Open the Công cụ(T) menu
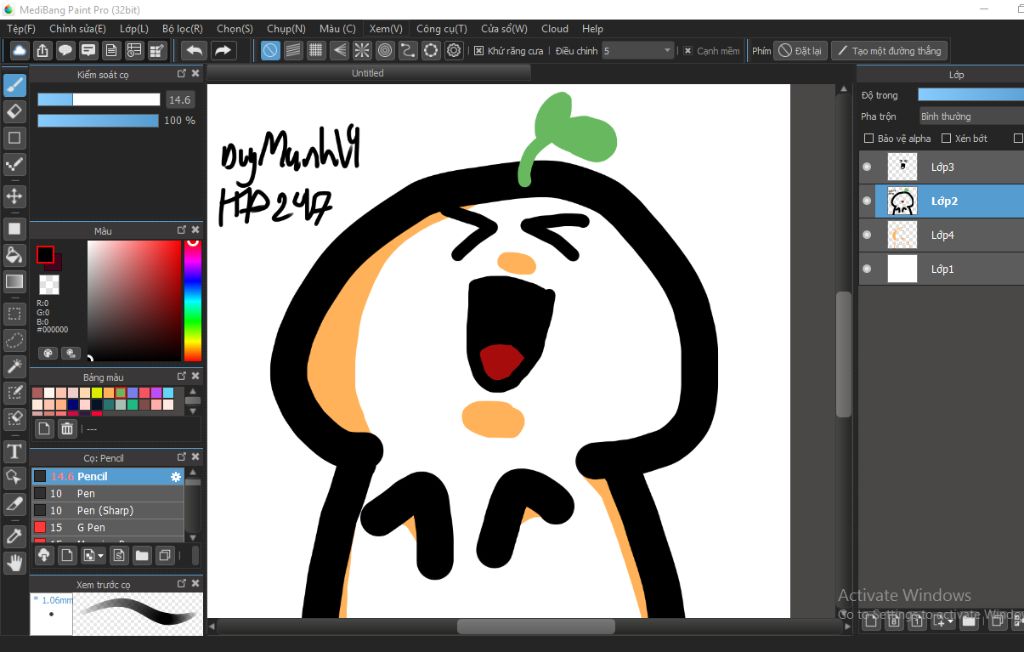The image size is (1024, 652). click(441, 29)
